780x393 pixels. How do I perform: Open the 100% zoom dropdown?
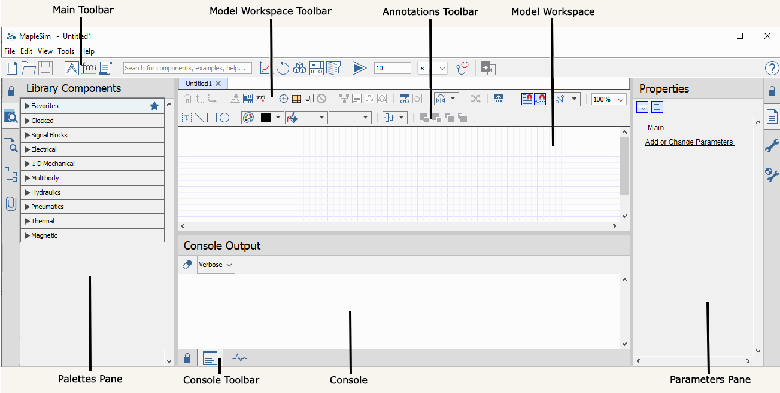click(608, 99)
